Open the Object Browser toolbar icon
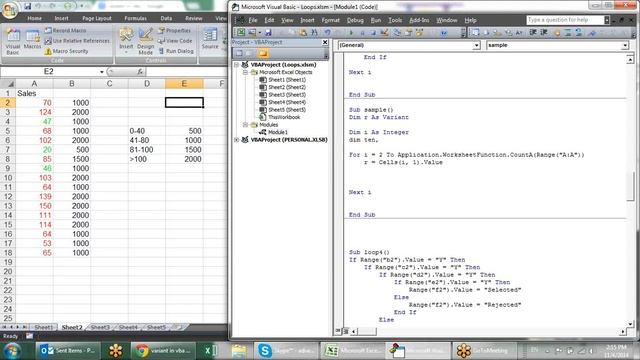 [x=419, y=33]
